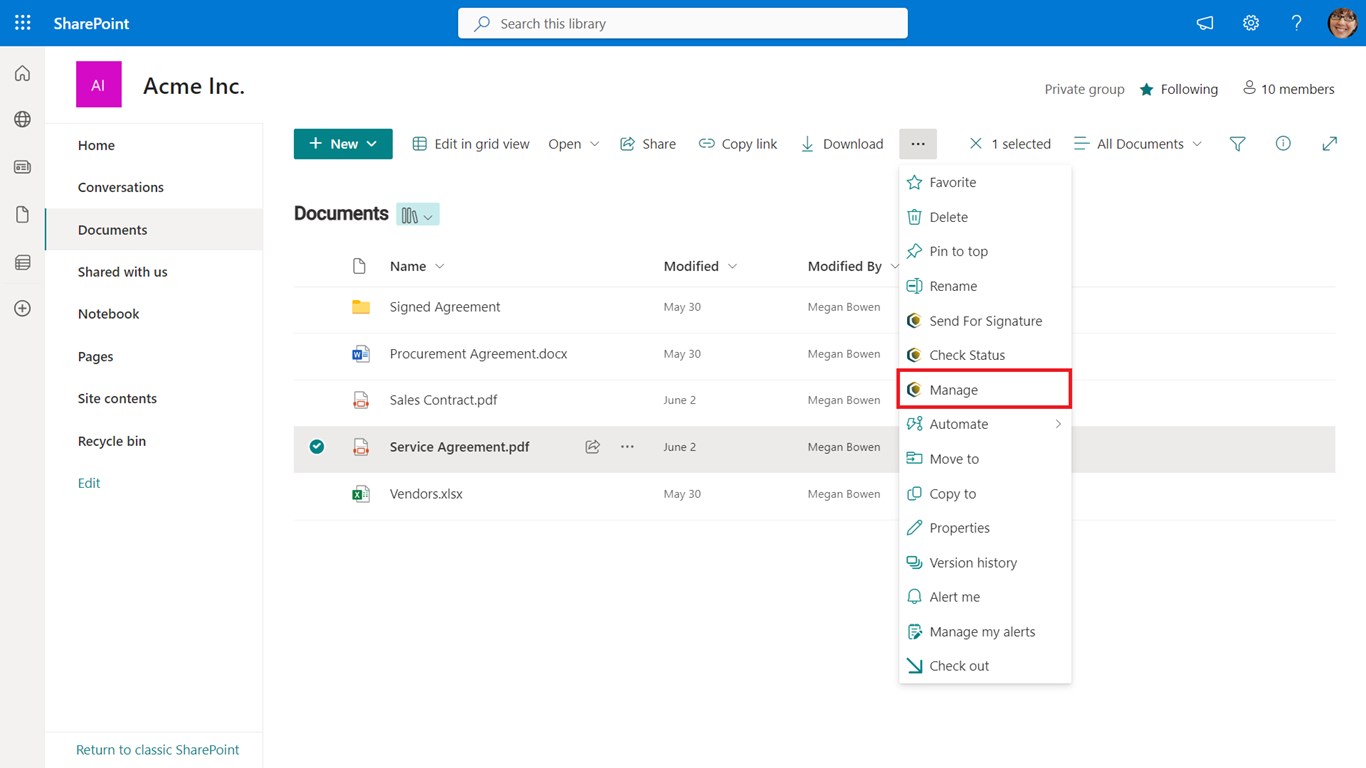
Task: Select Send For Signature
Action: pos(985,321)
